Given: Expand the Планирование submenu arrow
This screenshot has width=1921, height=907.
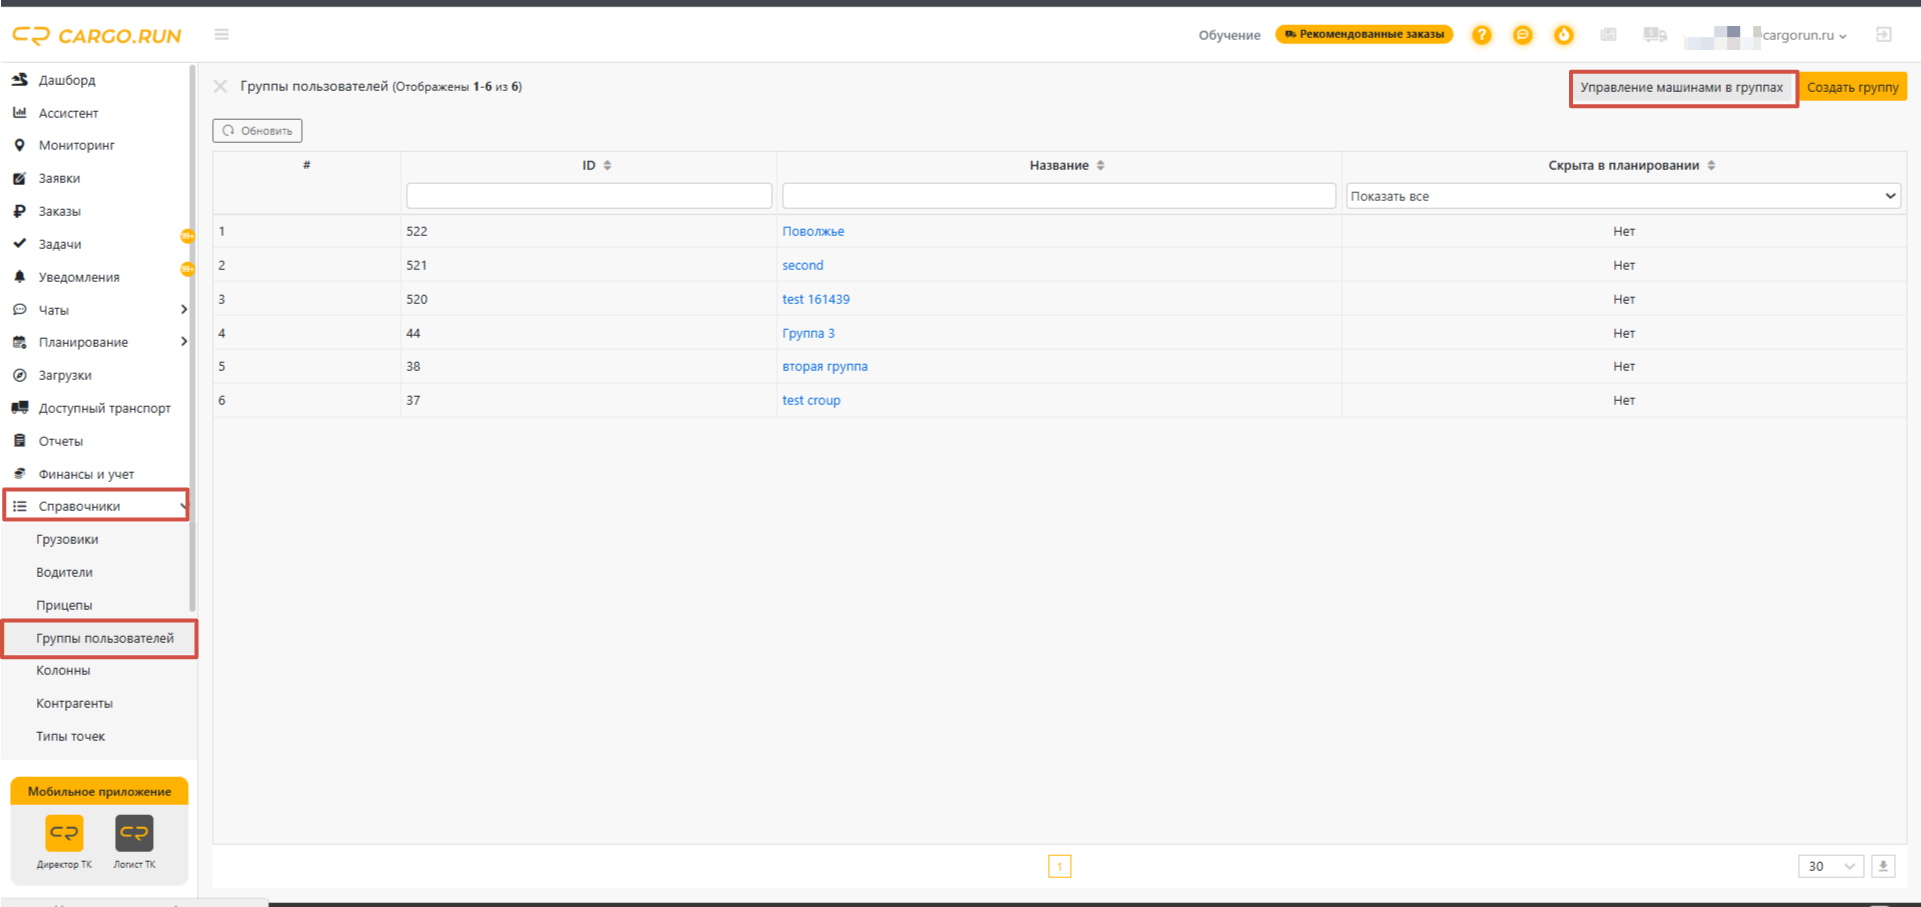Looking at the screenshot, I should pos(183,342).
